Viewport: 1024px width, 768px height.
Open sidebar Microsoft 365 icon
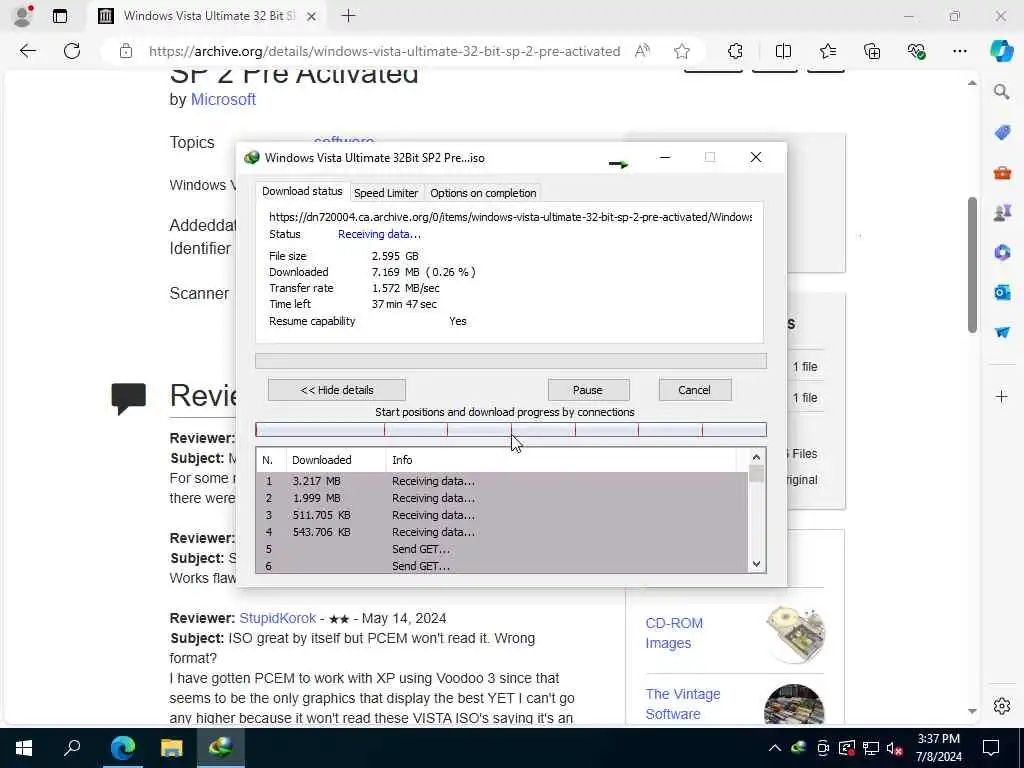tap(1002, 253)
